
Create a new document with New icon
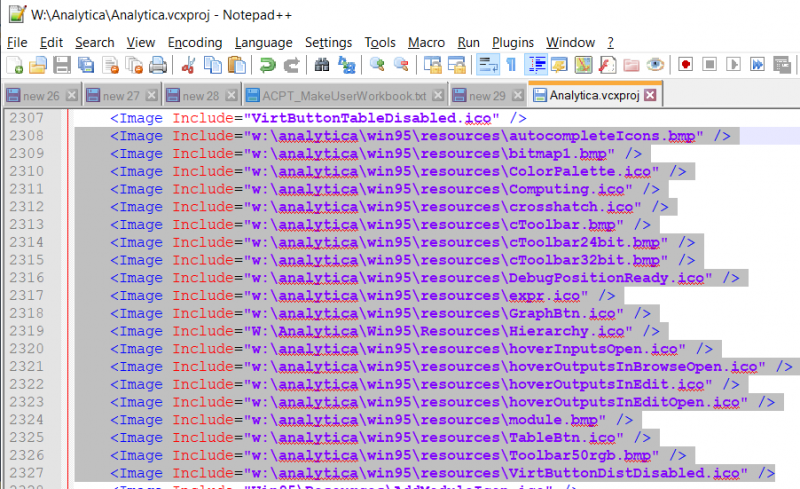point(14,65)
